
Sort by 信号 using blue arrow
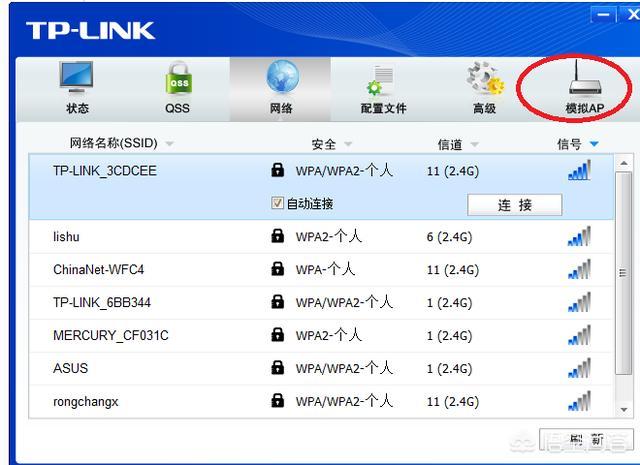pos(594,145)
